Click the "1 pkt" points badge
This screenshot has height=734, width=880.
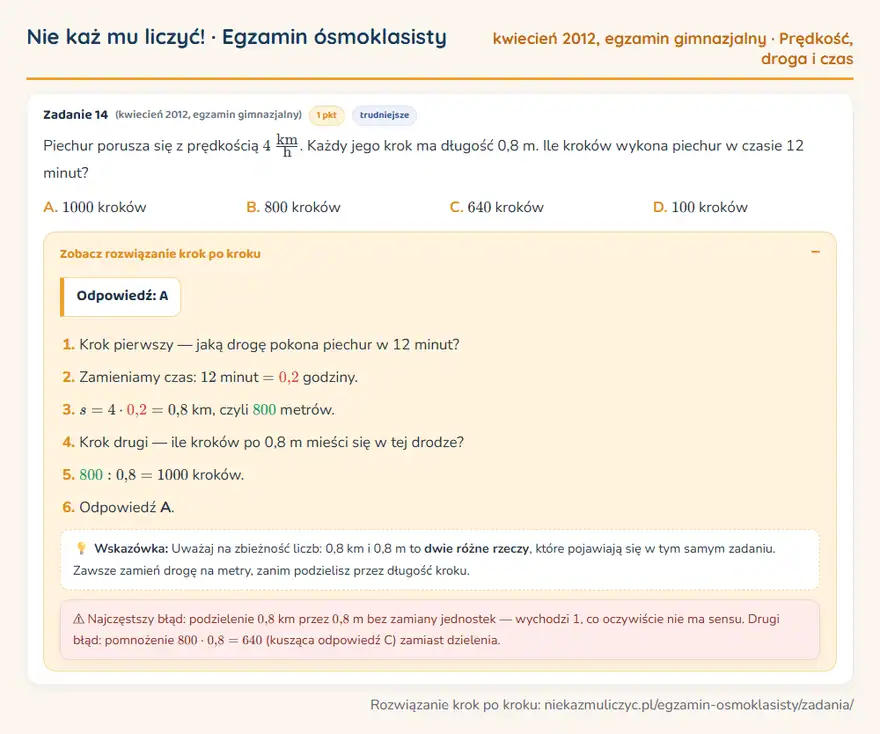[326, 115]
